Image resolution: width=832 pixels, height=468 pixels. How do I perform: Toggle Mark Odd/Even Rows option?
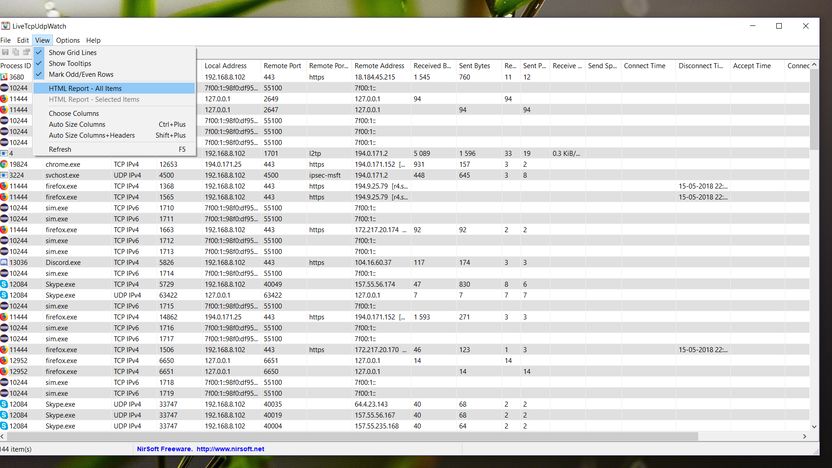[114, 74]
